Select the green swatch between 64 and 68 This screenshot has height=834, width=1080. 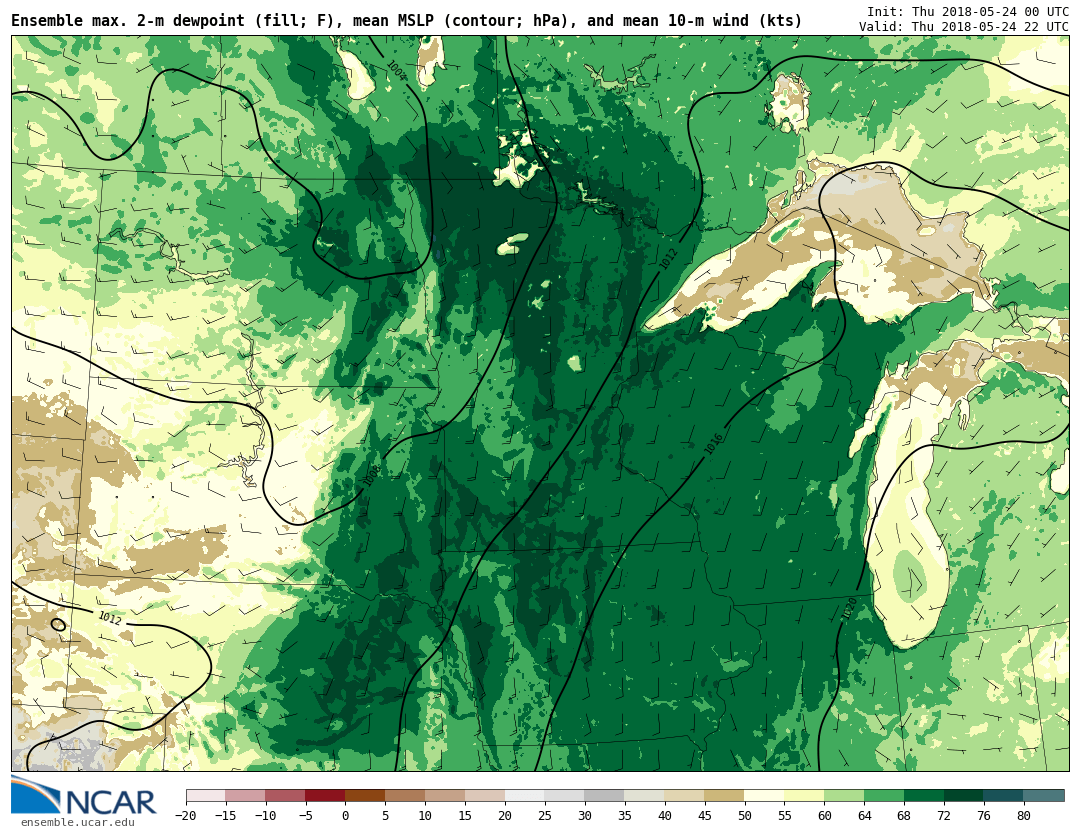click(885, 796)
